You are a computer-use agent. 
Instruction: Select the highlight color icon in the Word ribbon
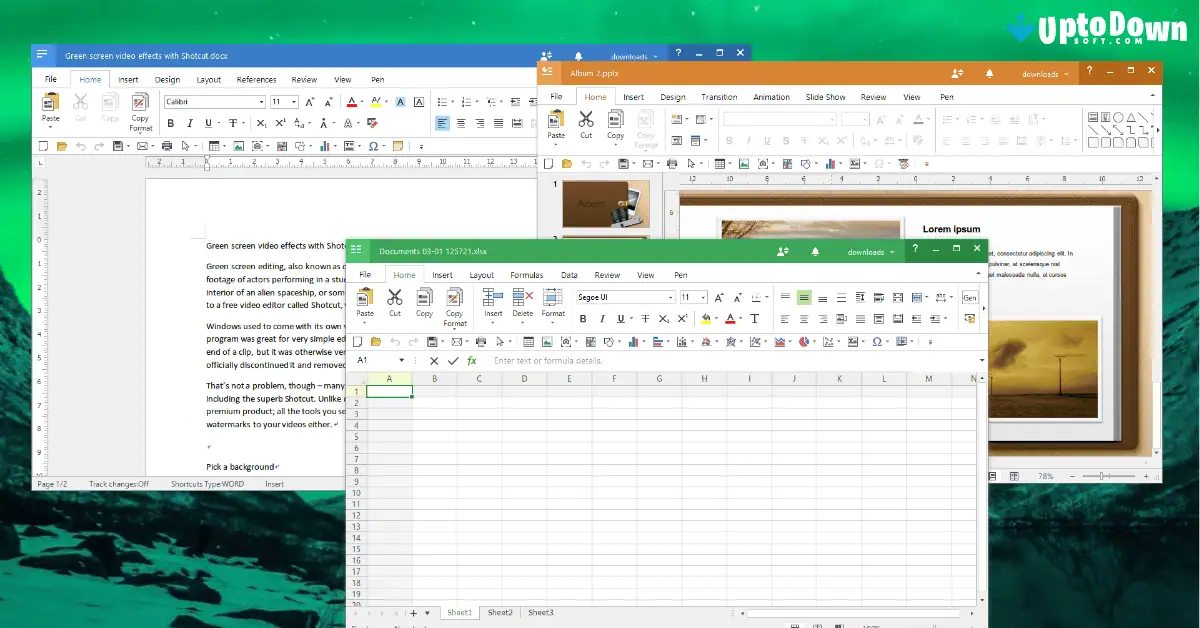click(x=375, y=102)
